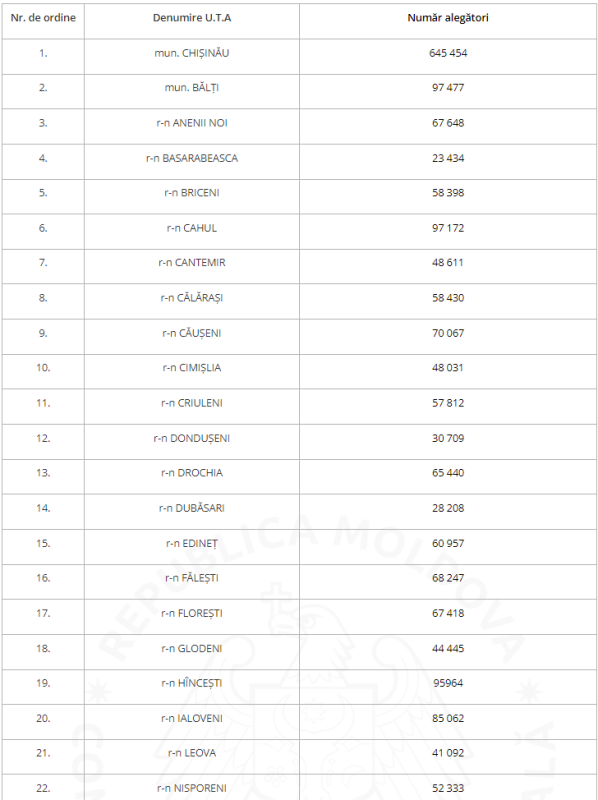The image size is (598, 800).
Task: Select the r-n ANENII NOI cell
Action: (192, 123)
